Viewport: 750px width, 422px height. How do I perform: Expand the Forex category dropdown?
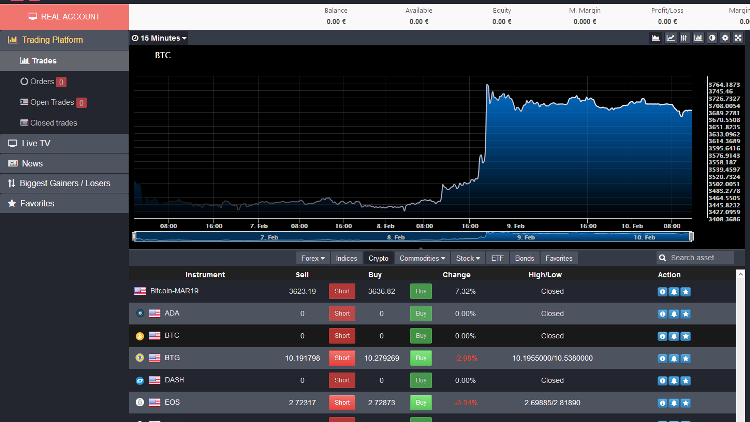[x=313, y=258]
